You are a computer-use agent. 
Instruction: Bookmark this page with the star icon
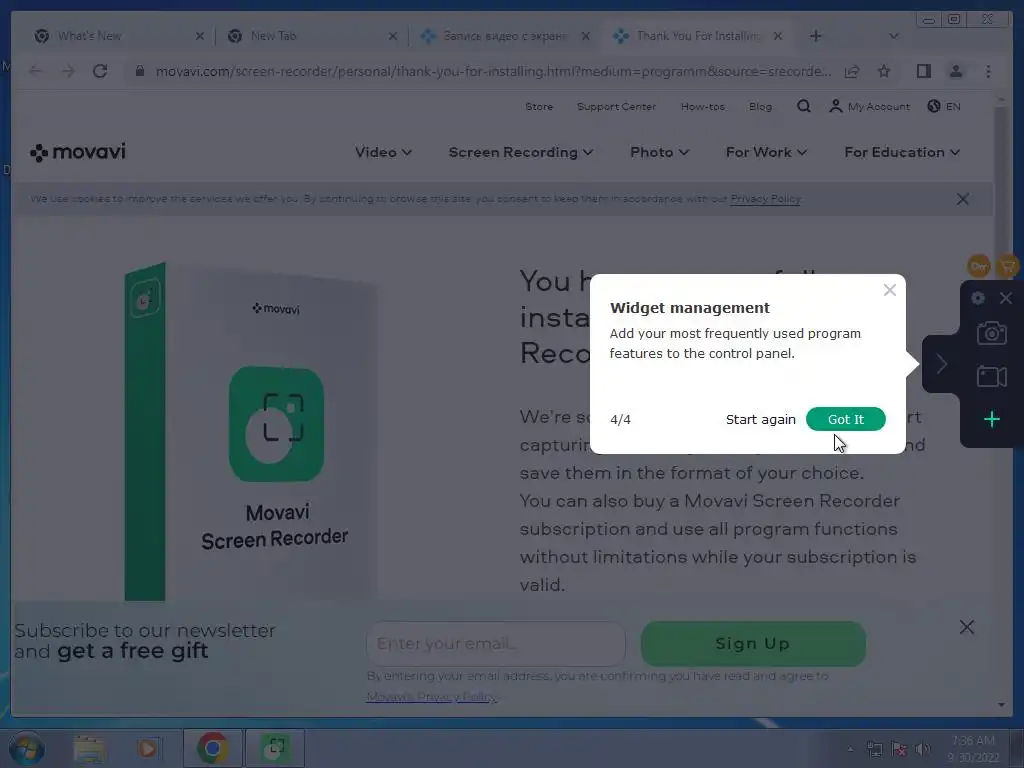(884, 71)
